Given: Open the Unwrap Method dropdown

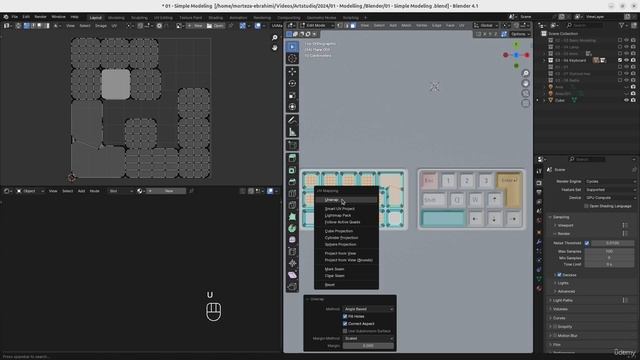Looking at the screenshot, I should (x=369, y=309).
